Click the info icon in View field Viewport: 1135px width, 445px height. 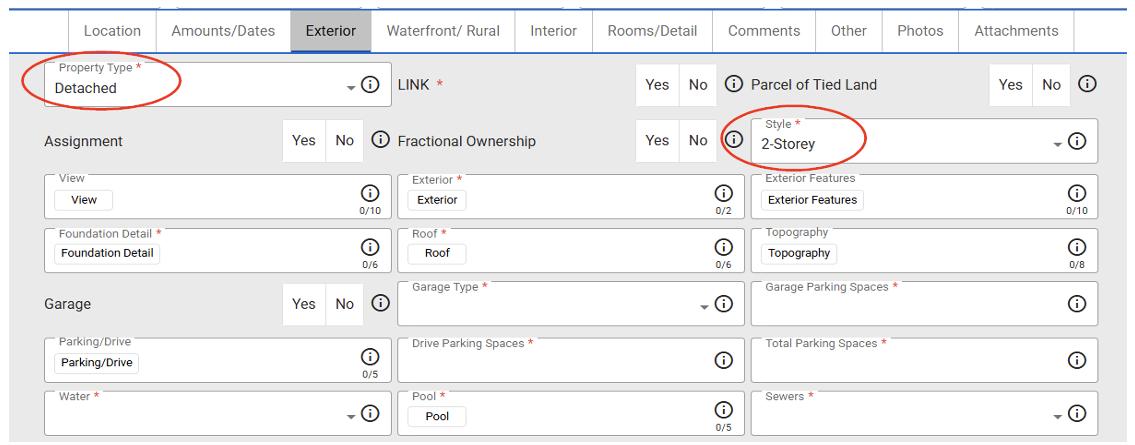coord(370,193)
